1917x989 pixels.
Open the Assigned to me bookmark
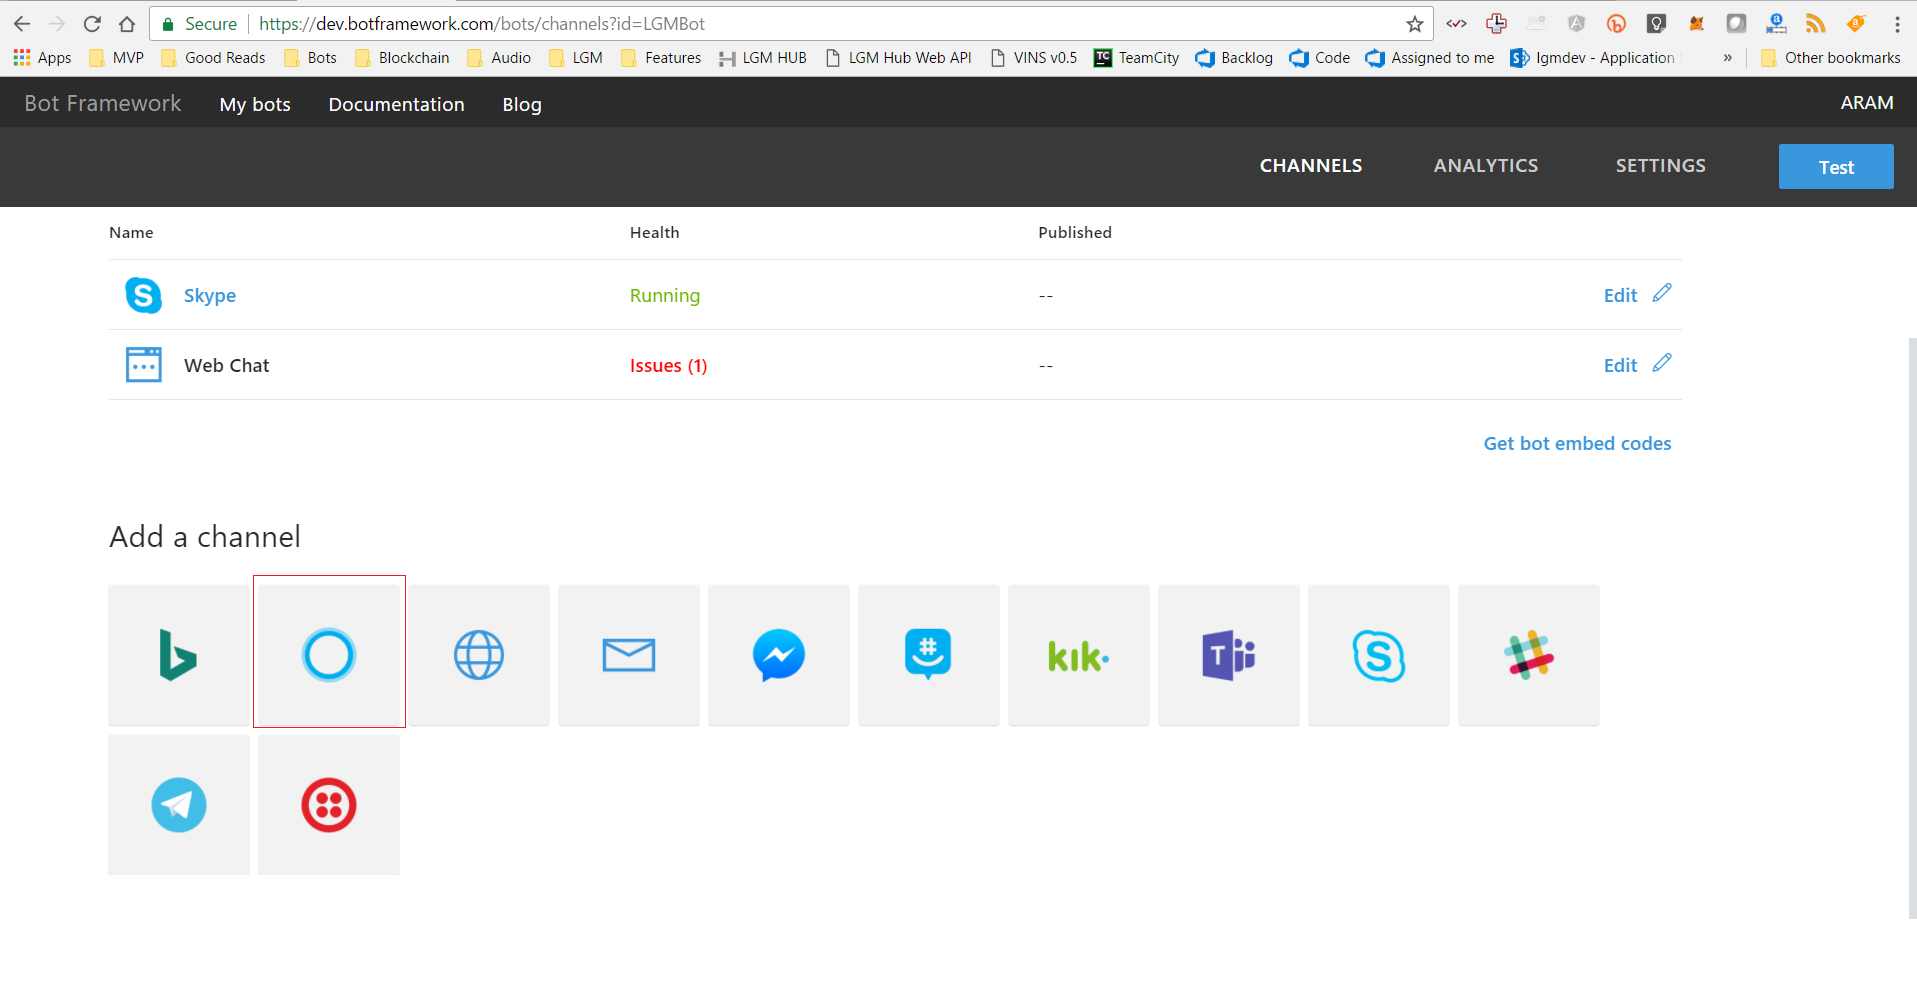click(x=1430, y=58)
